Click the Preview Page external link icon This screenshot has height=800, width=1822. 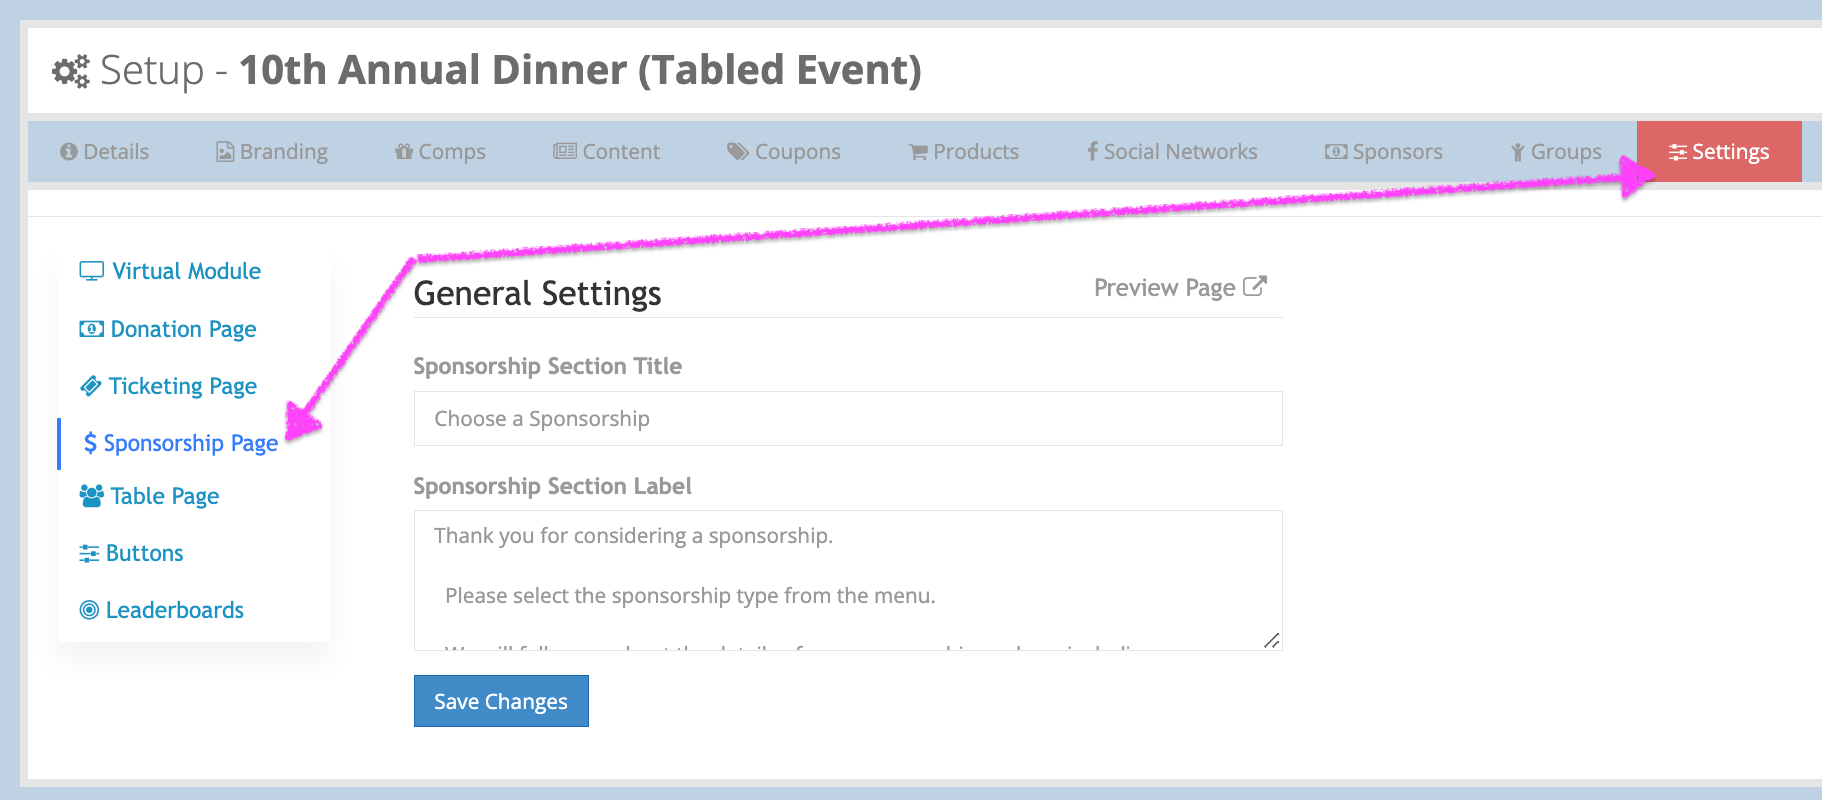tap(1255, 287)
